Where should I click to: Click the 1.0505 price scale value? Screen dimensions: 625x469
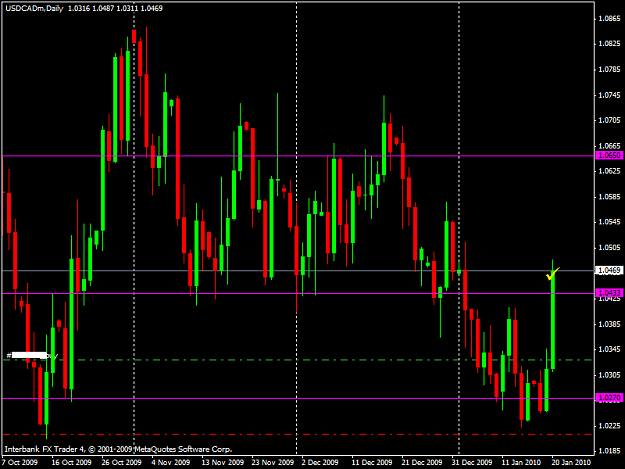[610, 247]
